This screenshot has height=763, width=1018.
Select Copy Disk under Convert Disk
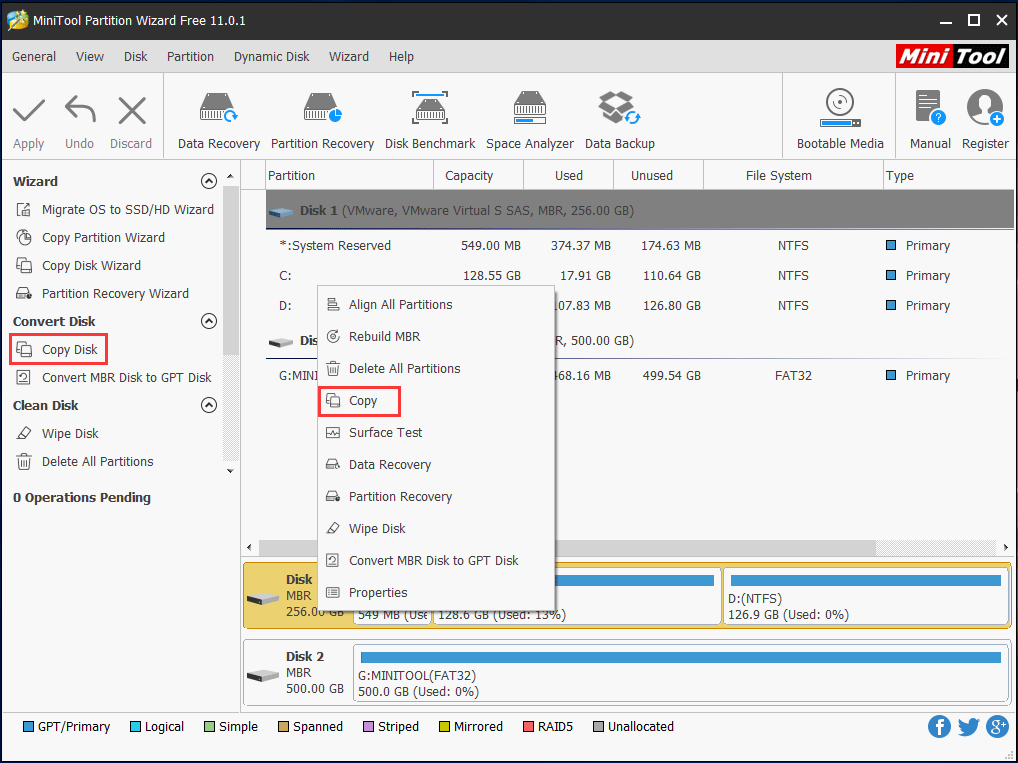pyautogui.click(x=57, y=349)
